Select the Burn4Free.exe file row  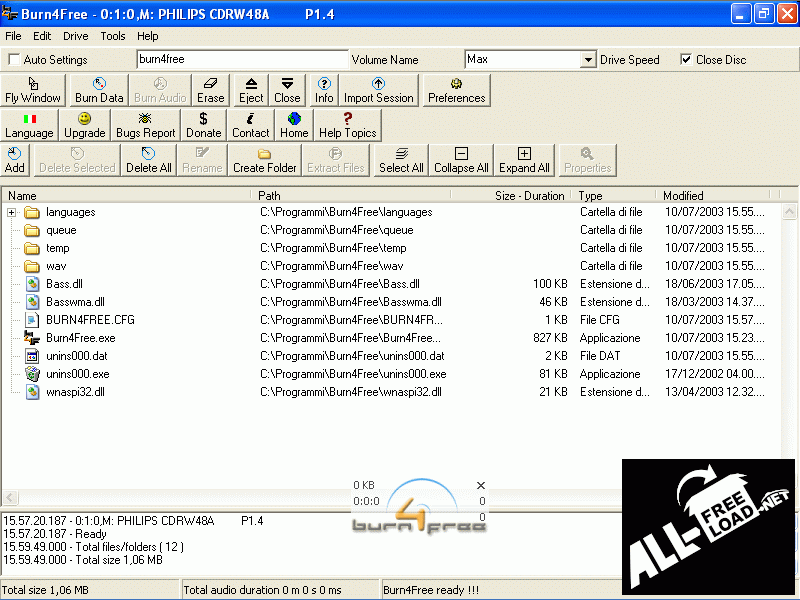tap(80, 338)
